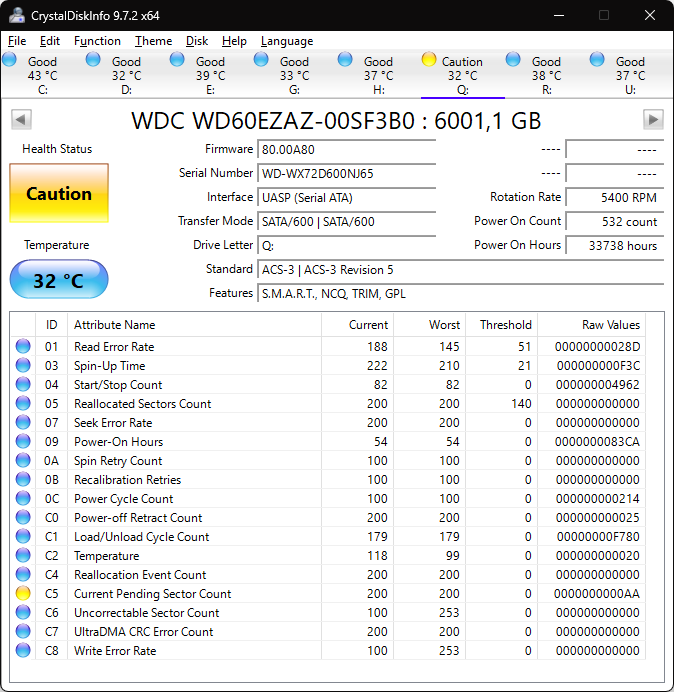Select the U: drive status orb
The image size is (674, 692).
pos(597,60)
